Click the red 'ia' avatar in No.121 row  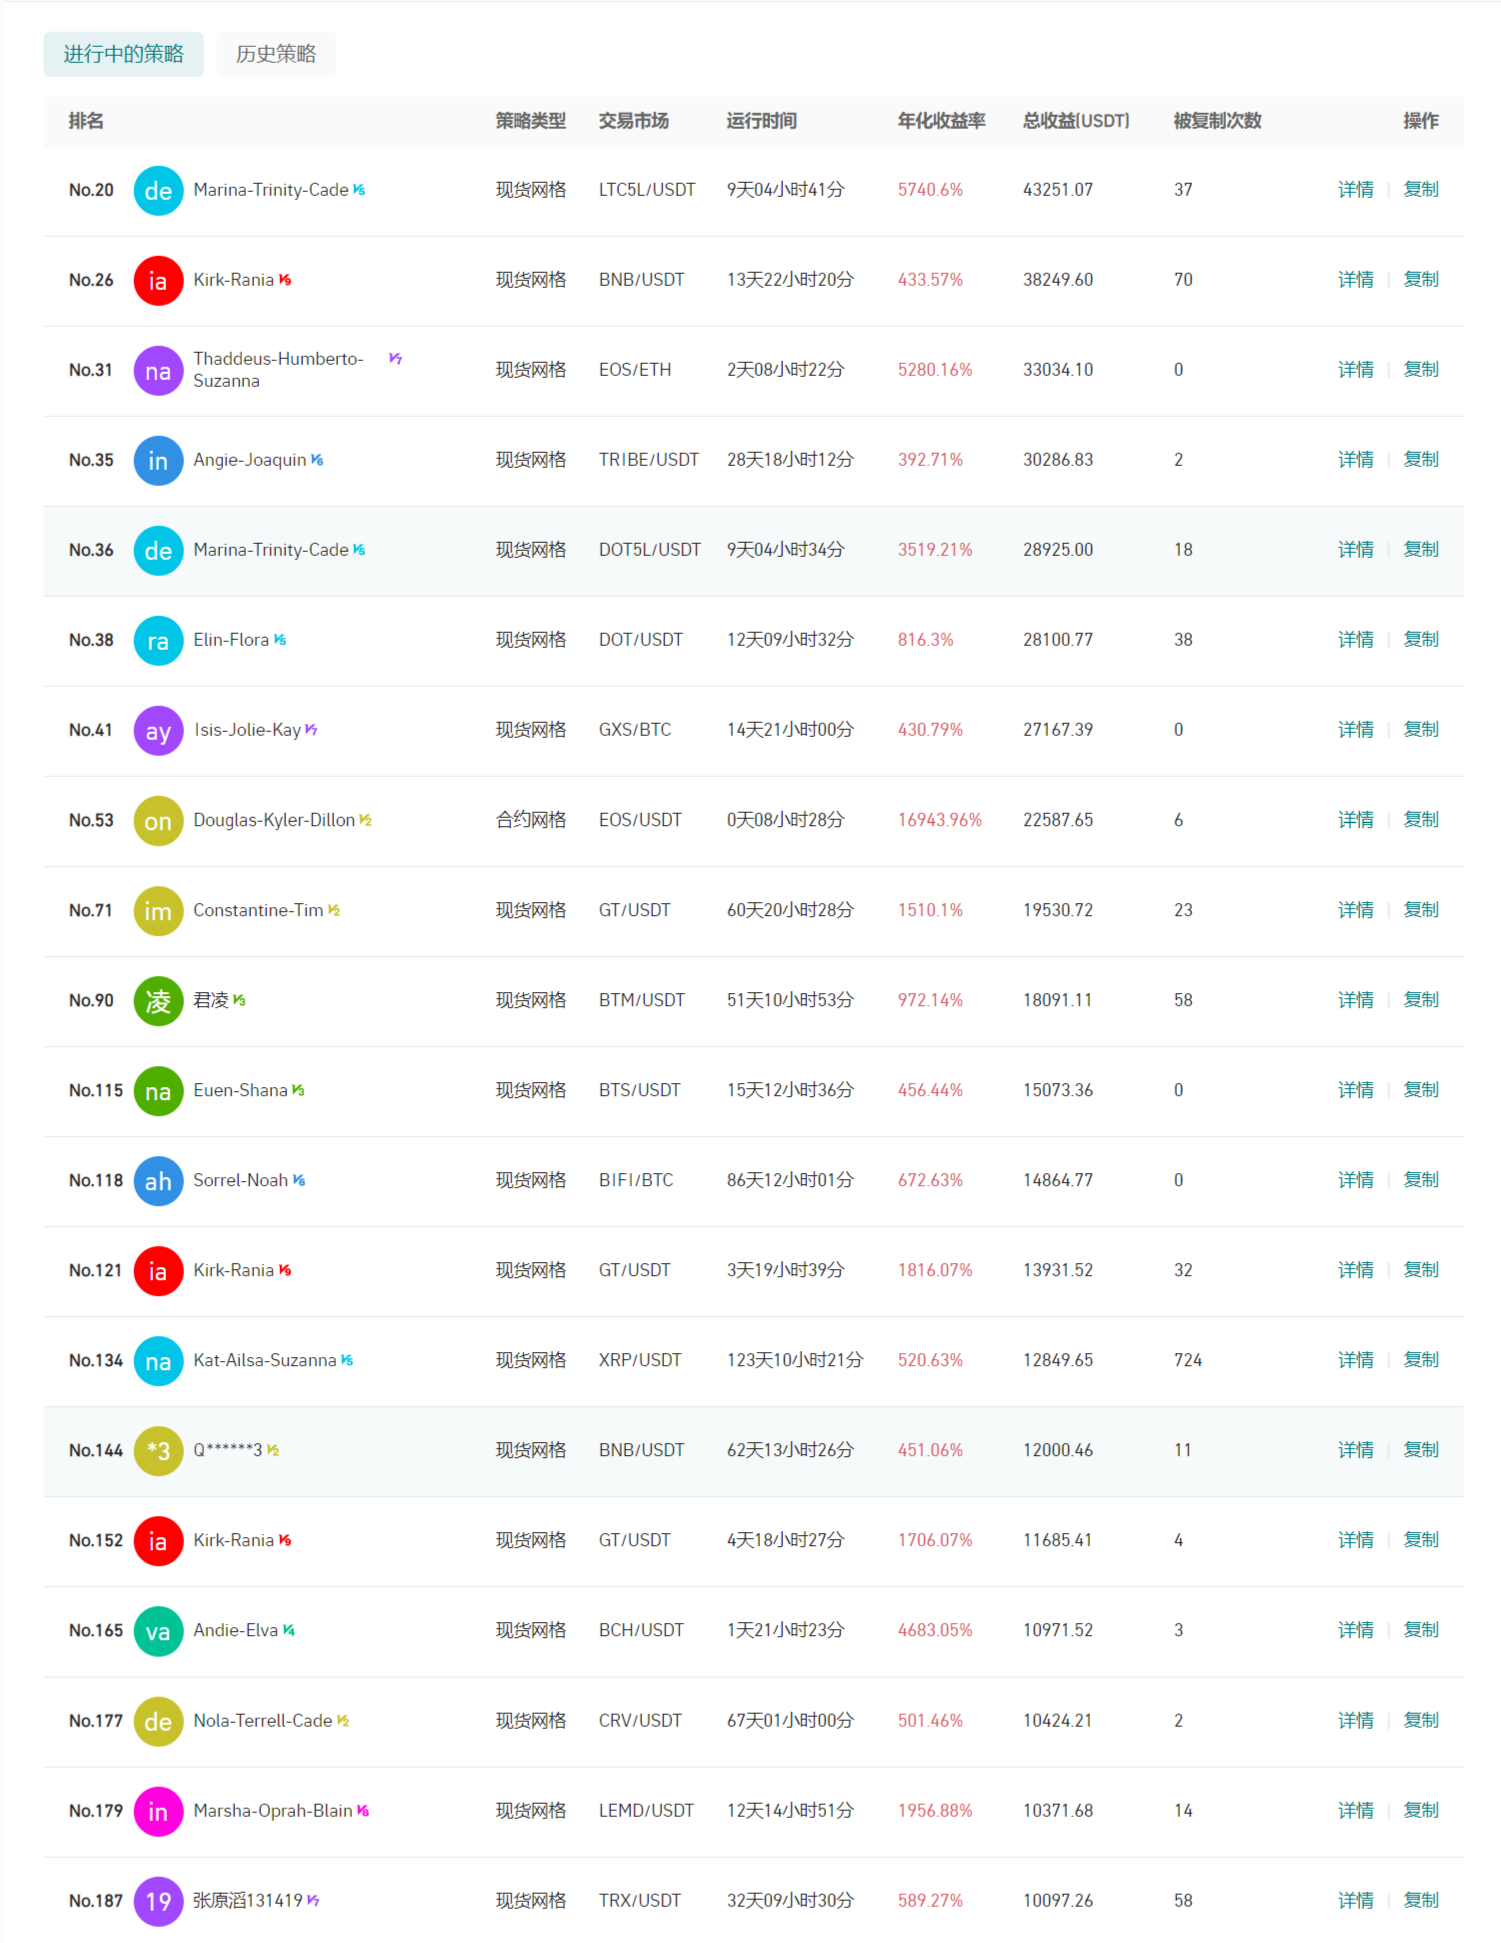158,1270
